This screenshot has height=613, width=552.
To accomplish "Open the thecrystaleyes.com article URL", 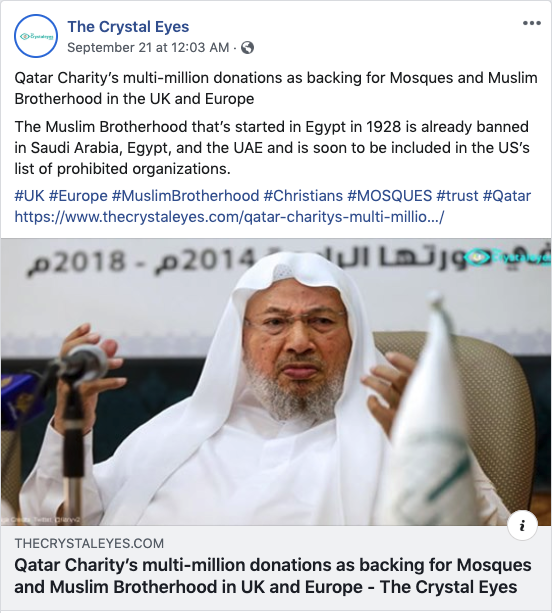I will 229,217.
